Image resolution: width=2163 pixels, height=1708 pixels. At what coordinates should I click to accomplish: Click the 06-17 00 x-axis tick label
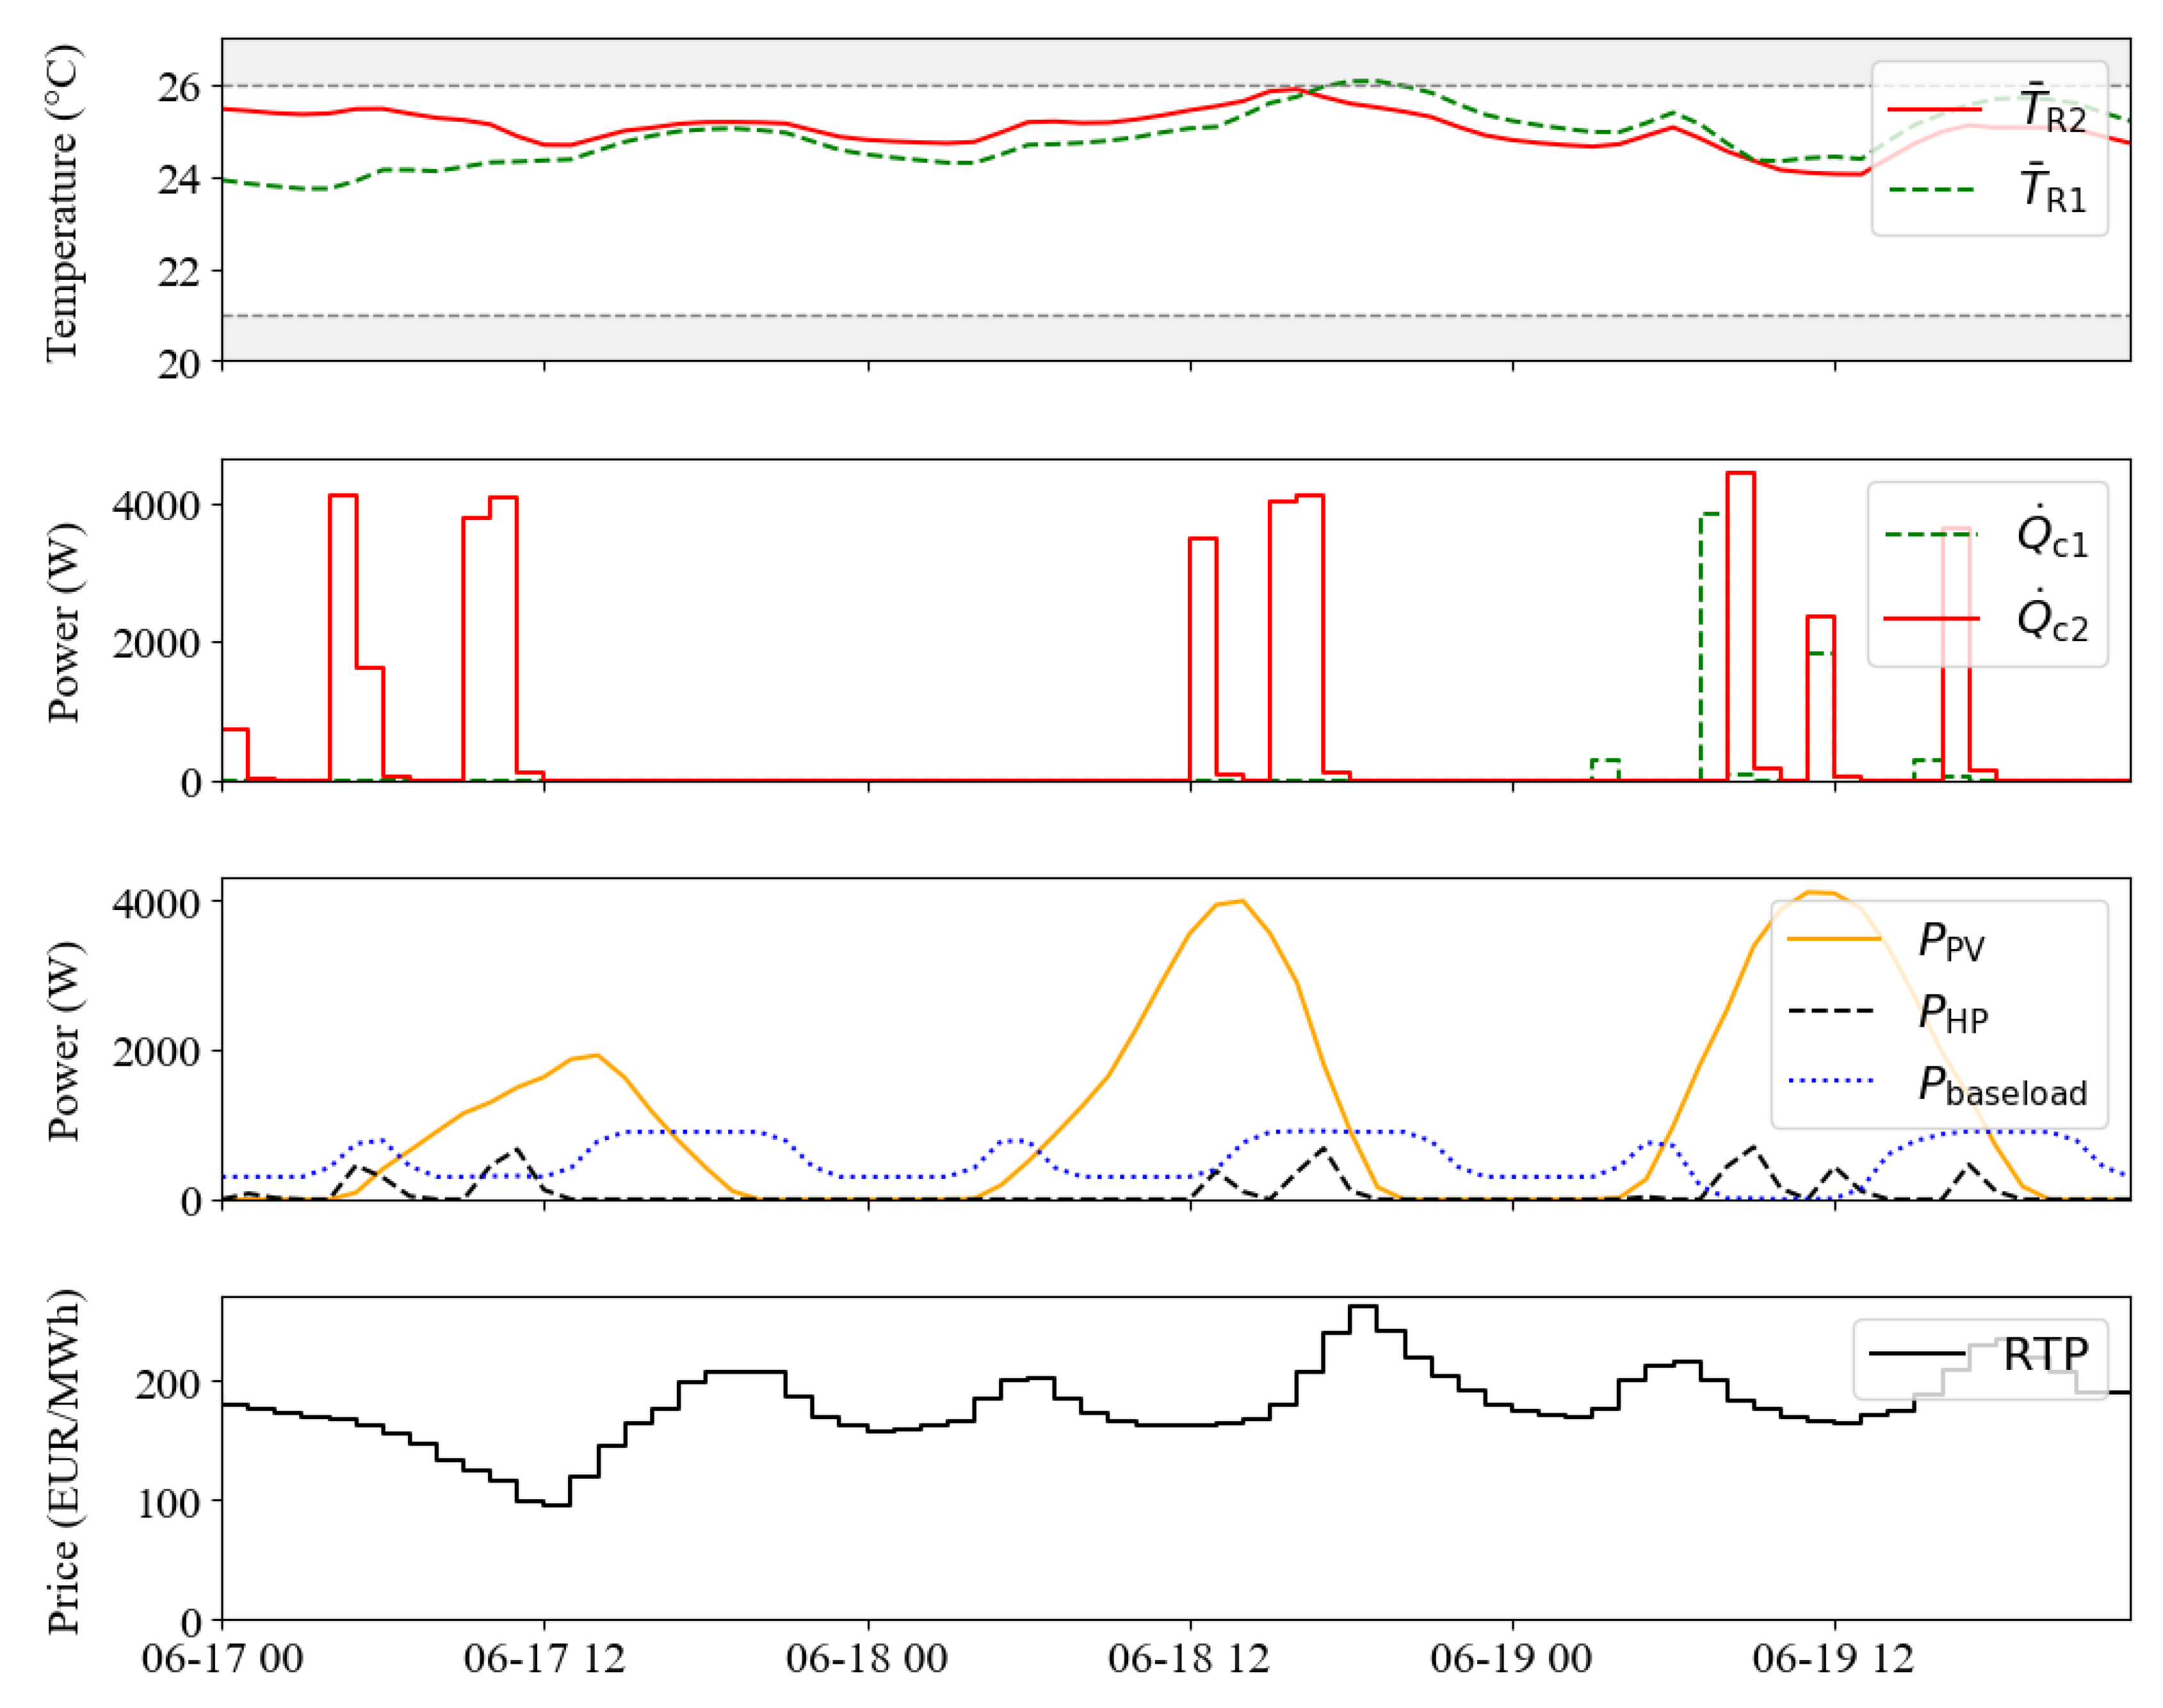click(222, 1659)
